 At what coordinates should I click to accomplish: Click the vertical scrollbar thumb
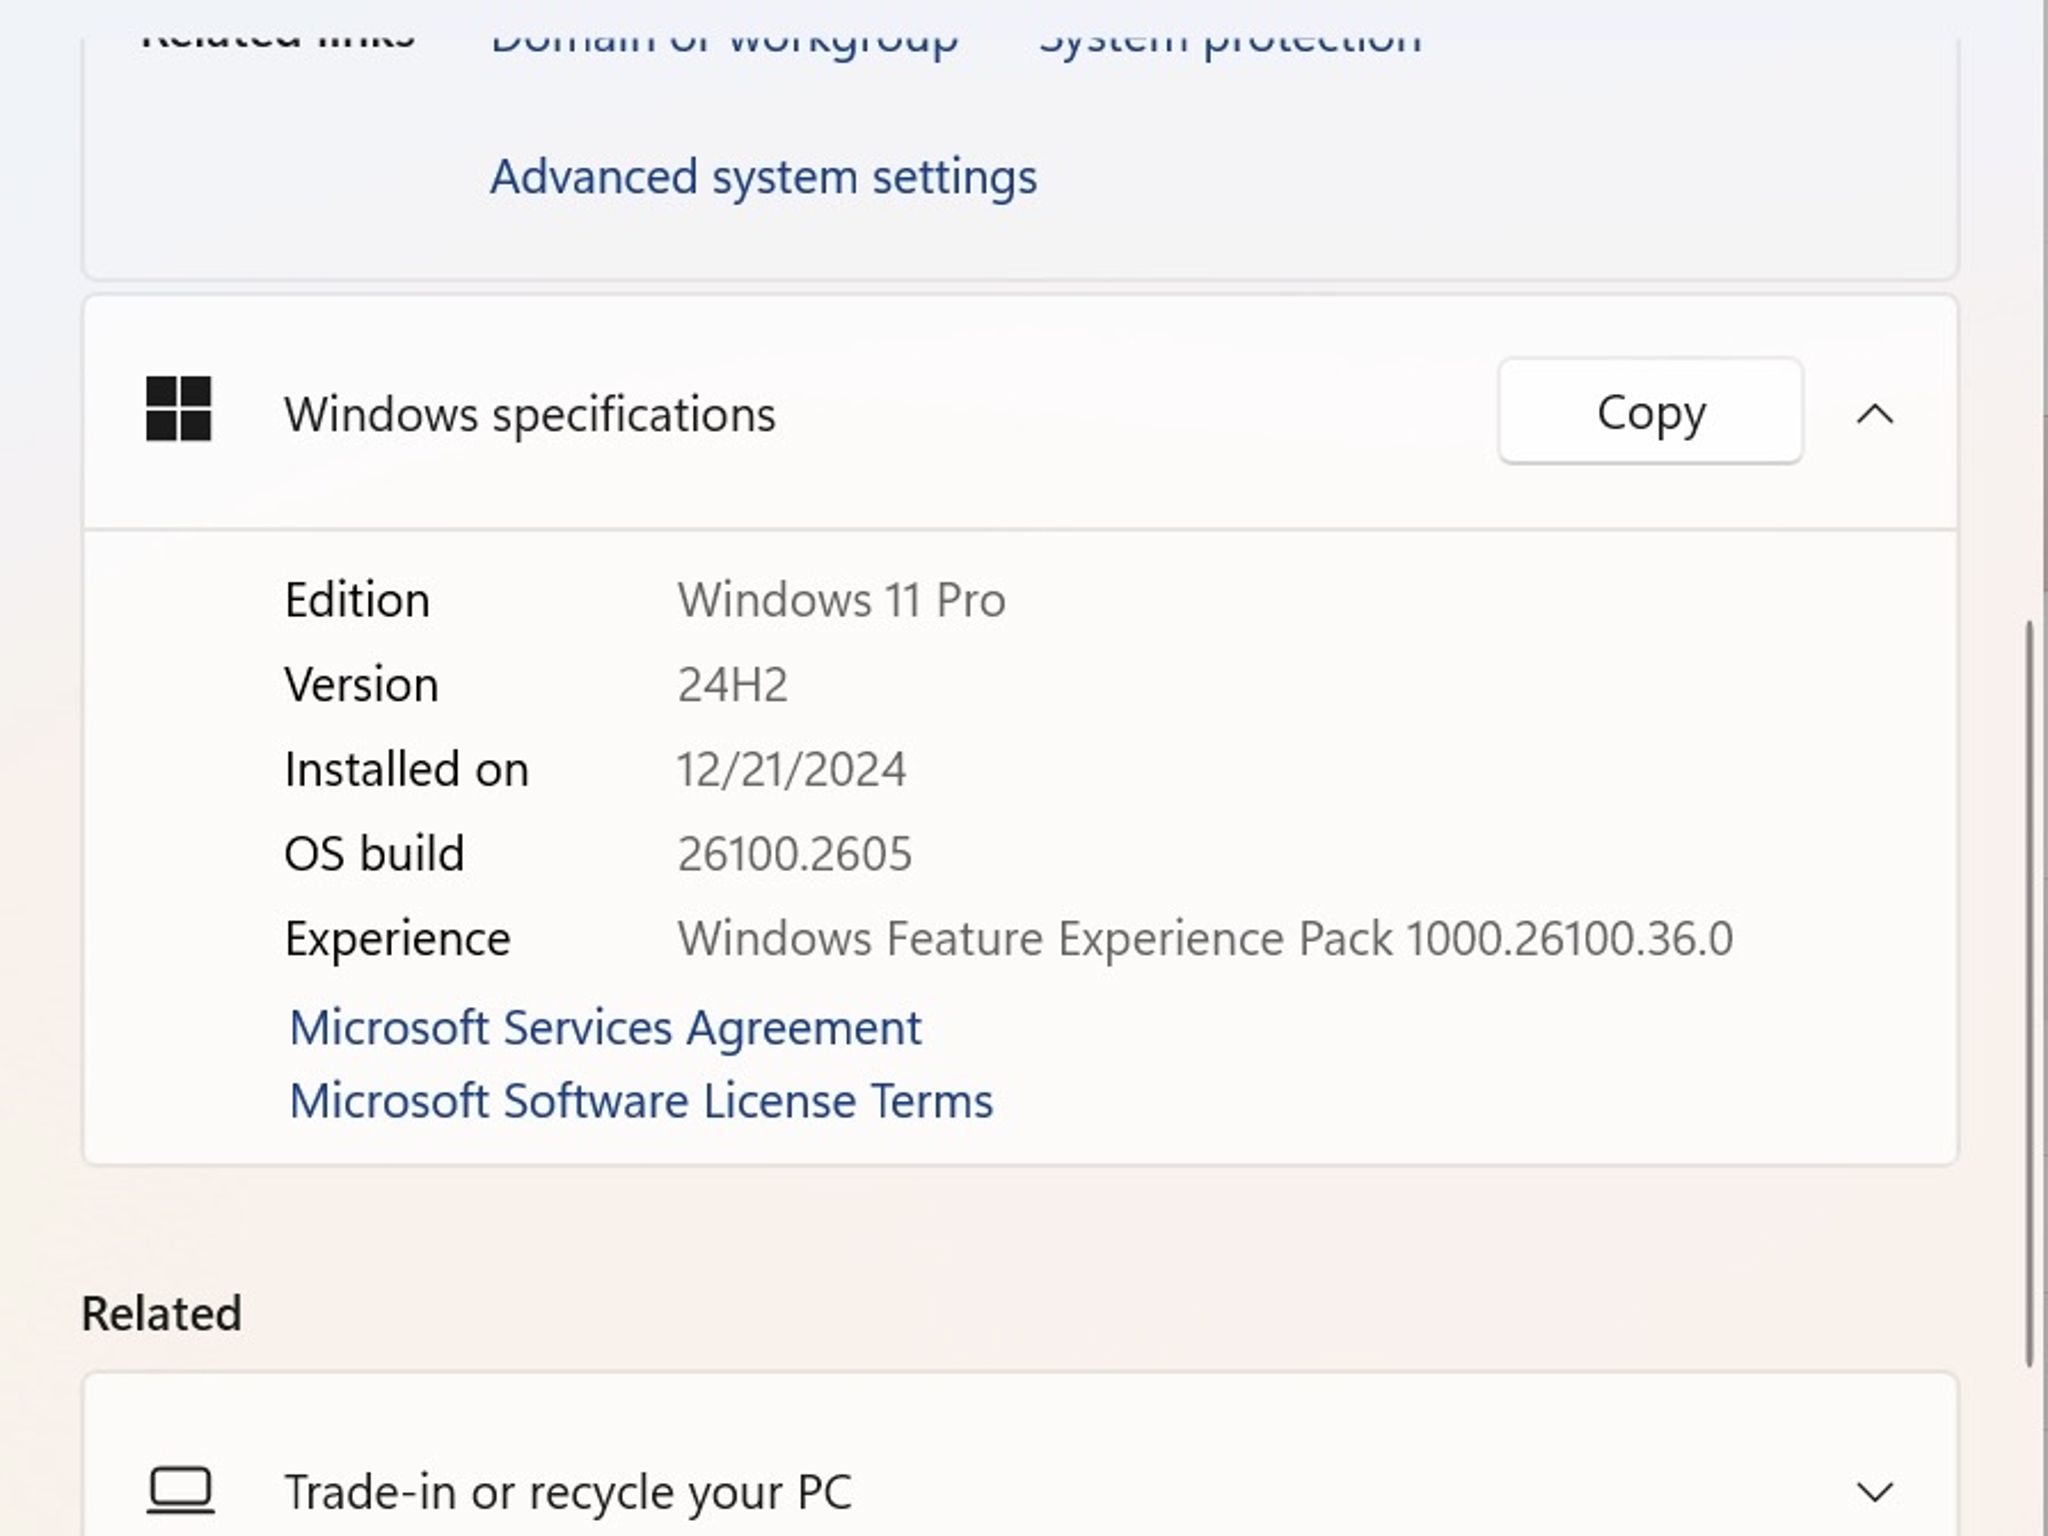pyautogui.click(x=2029, y=993)
